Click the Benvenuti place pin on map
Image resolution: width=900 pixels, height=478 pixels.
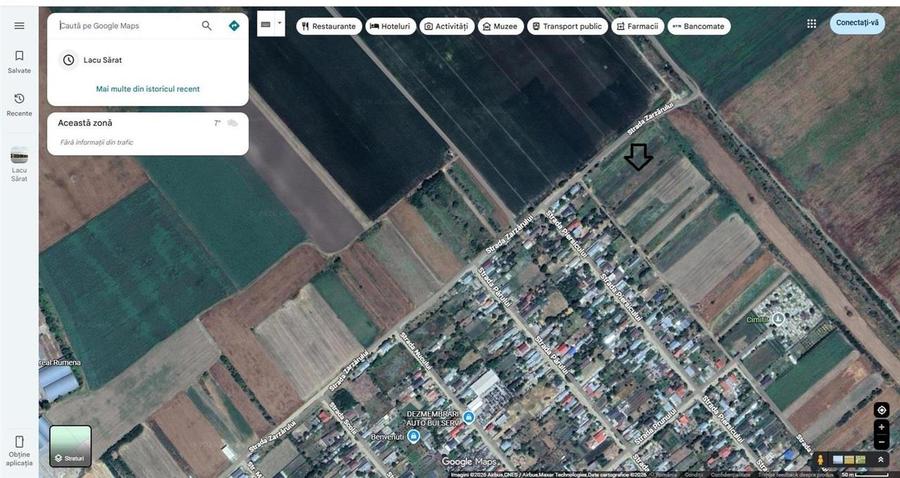(413, 436)
